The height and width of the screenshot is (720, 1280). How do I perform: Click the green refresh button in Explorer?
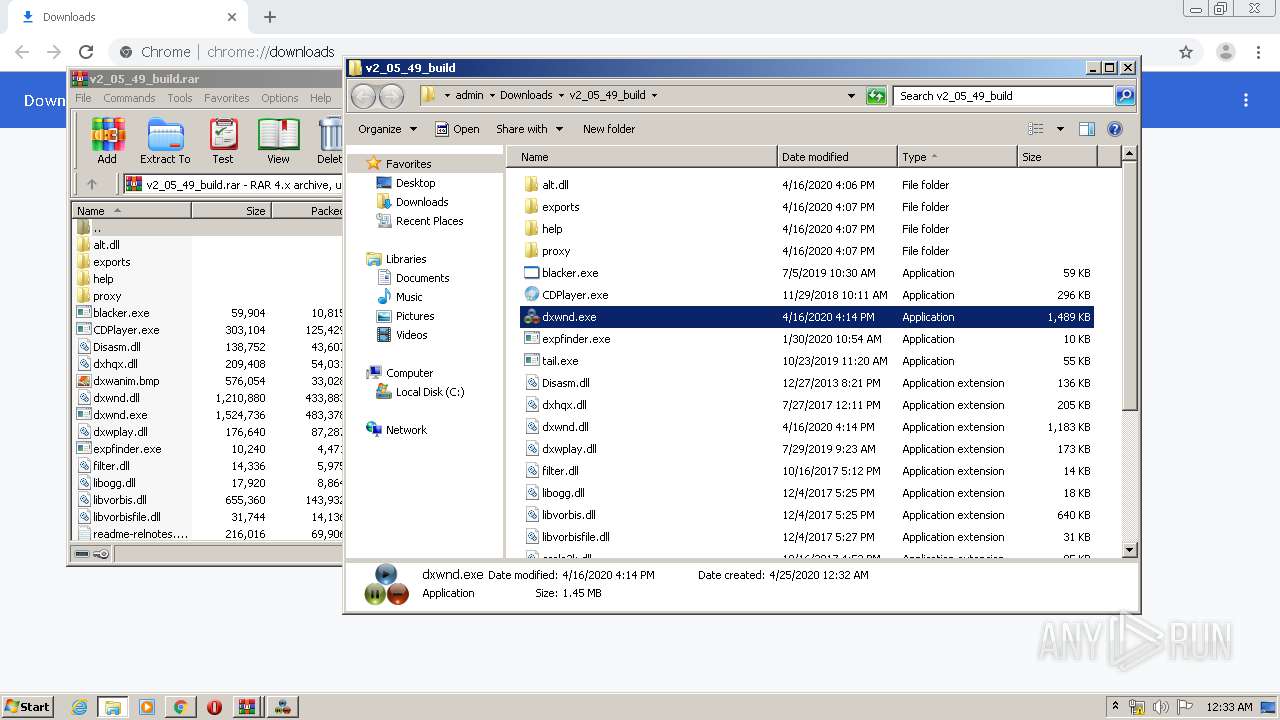pos(876,96)
